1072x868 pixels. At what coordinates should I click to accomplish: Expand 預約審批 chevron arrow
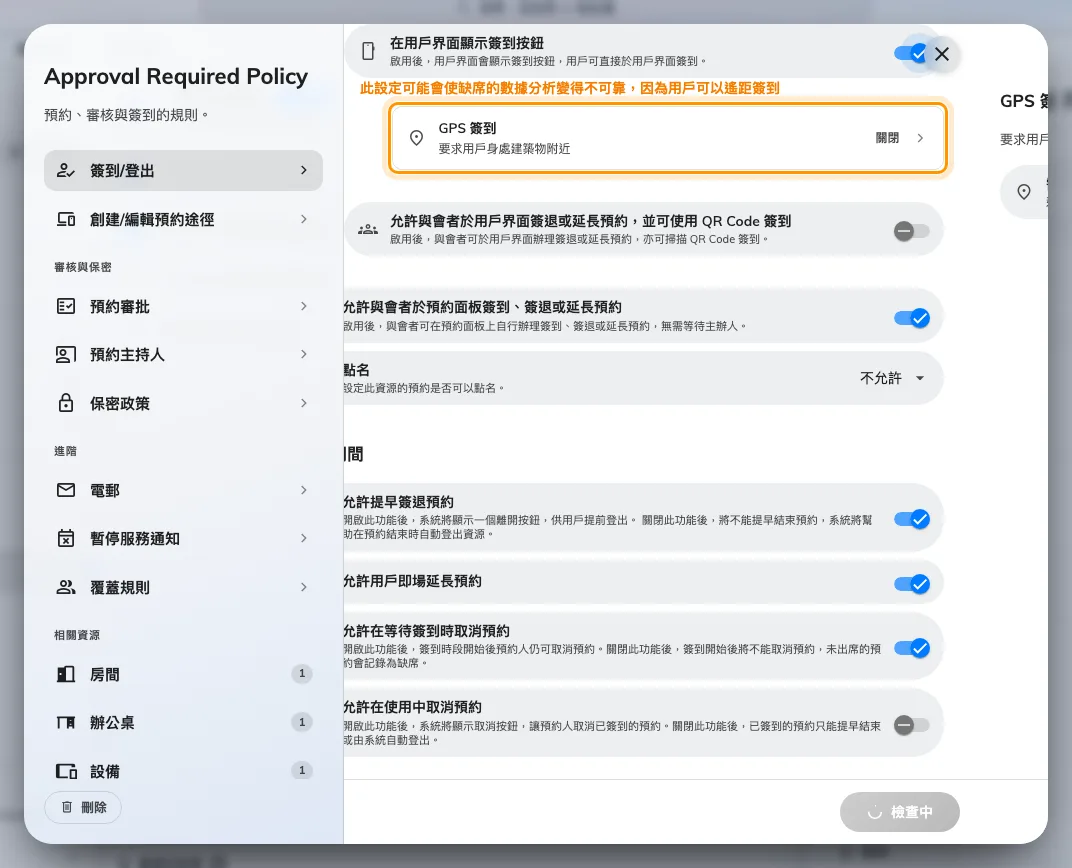tap(304, 306)
